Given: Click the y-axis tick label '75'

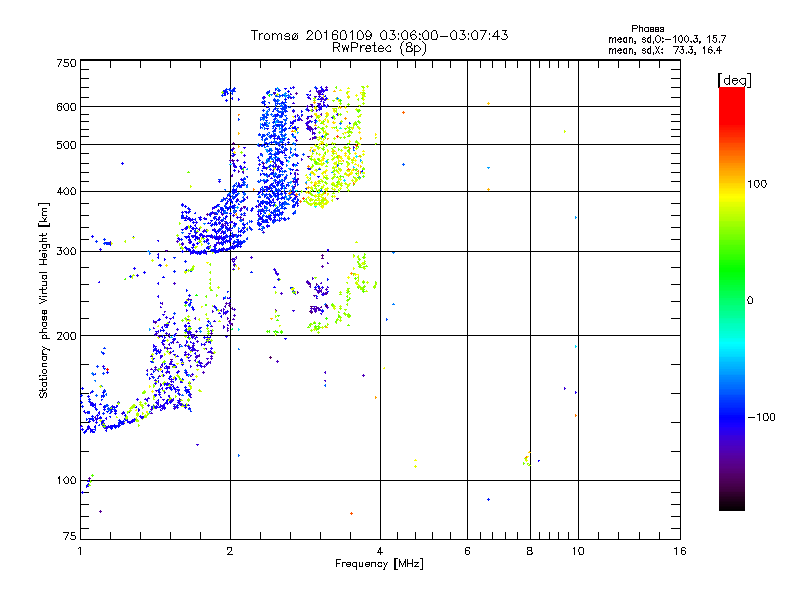Looking at the screenshot, I should click(x=70, y=536).
